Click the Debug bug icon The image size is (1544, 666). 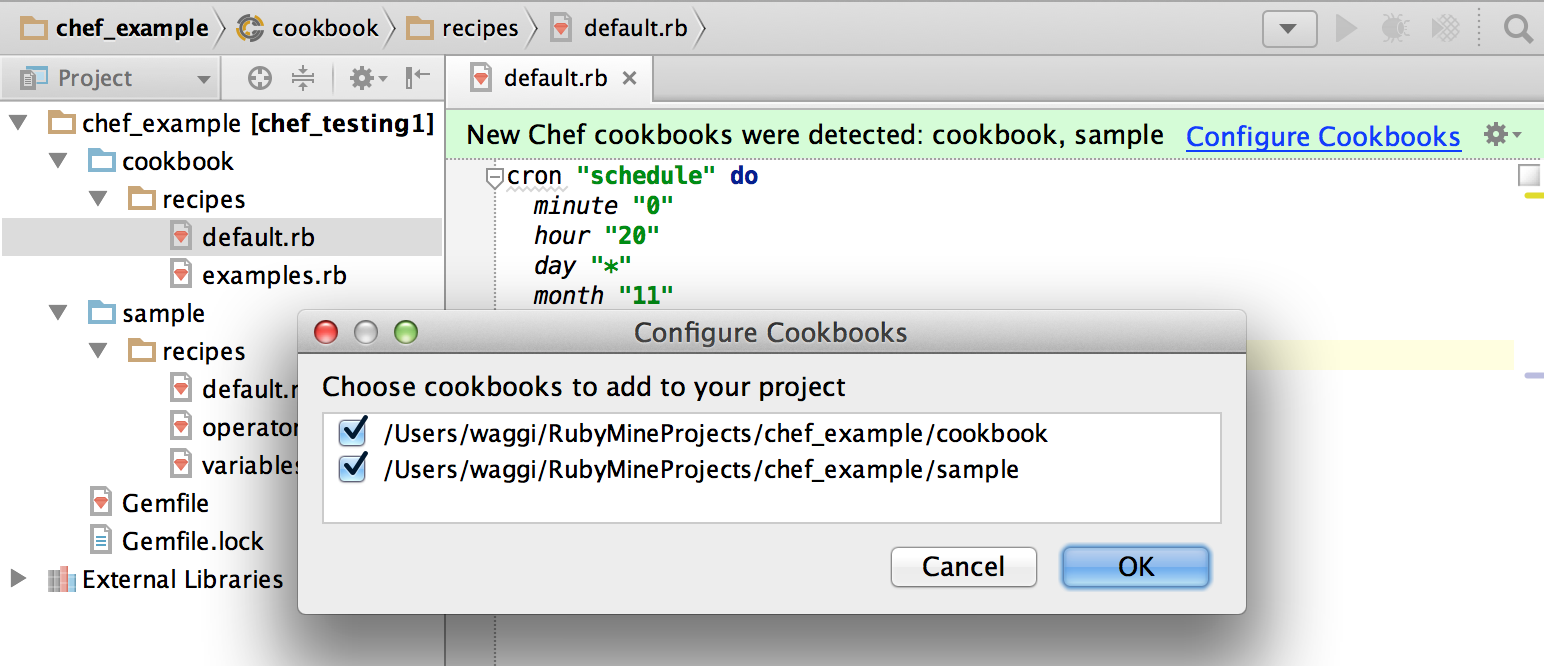(1396, 28)
